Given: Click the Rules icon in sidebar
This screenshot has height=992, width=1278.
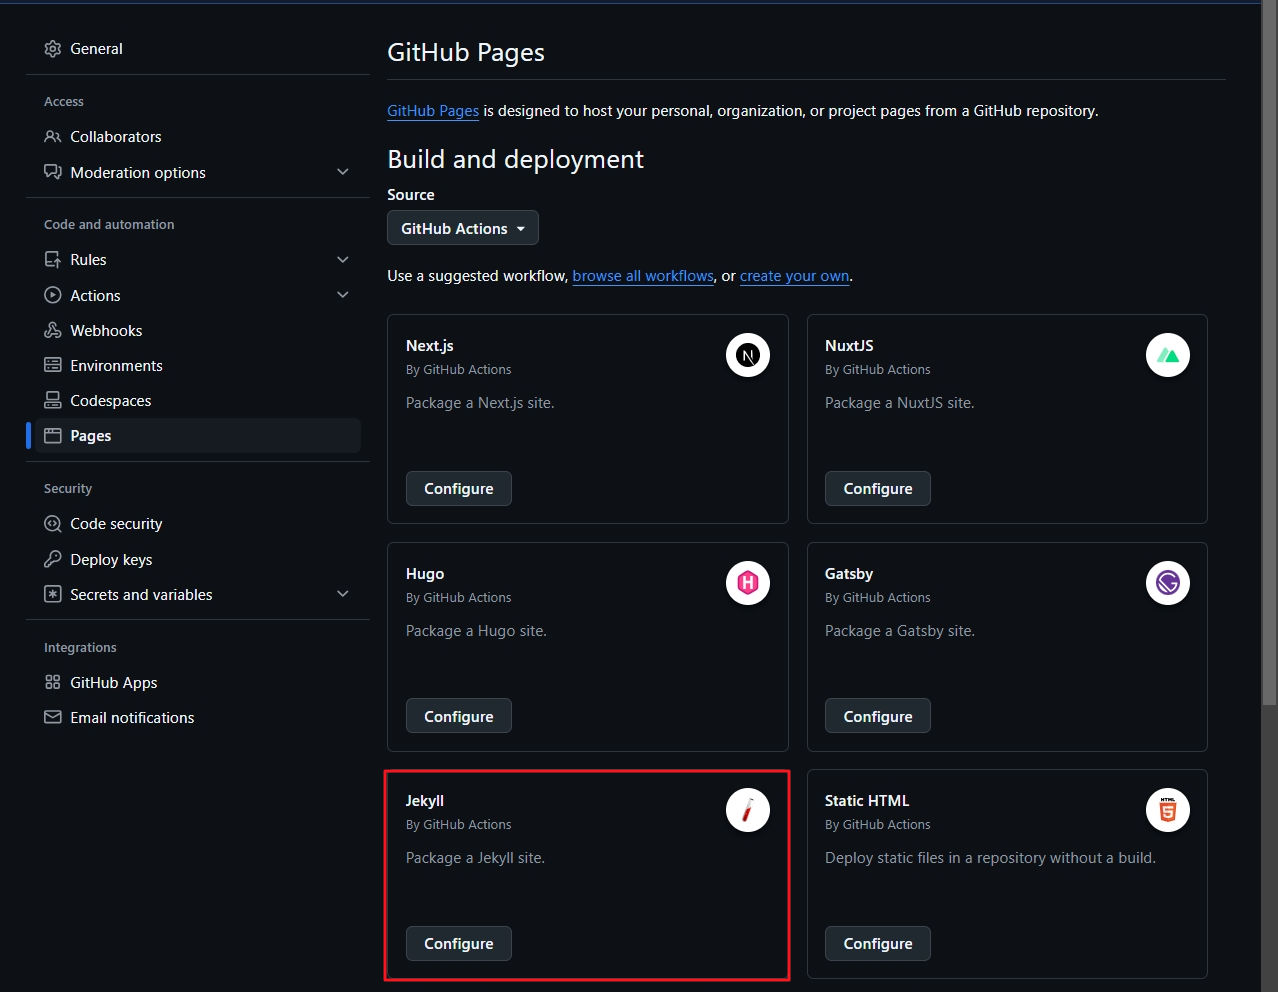Looking at the screenshot, I should click(x=53, y=260).
